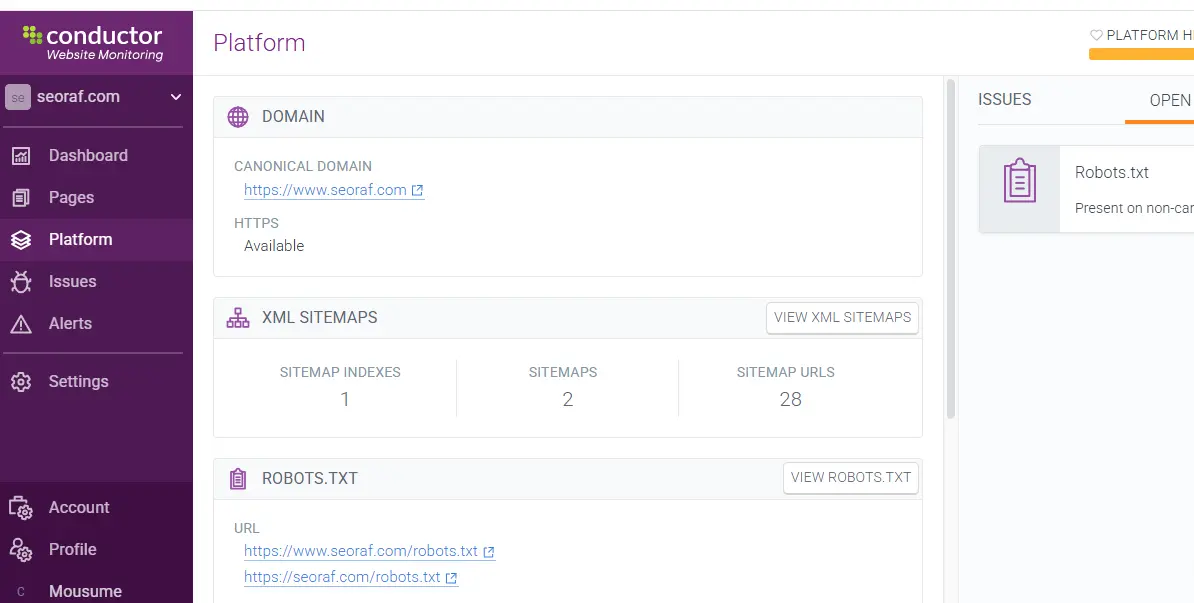Click the vertical scrollbar of main panel

(x=950, y=249)
